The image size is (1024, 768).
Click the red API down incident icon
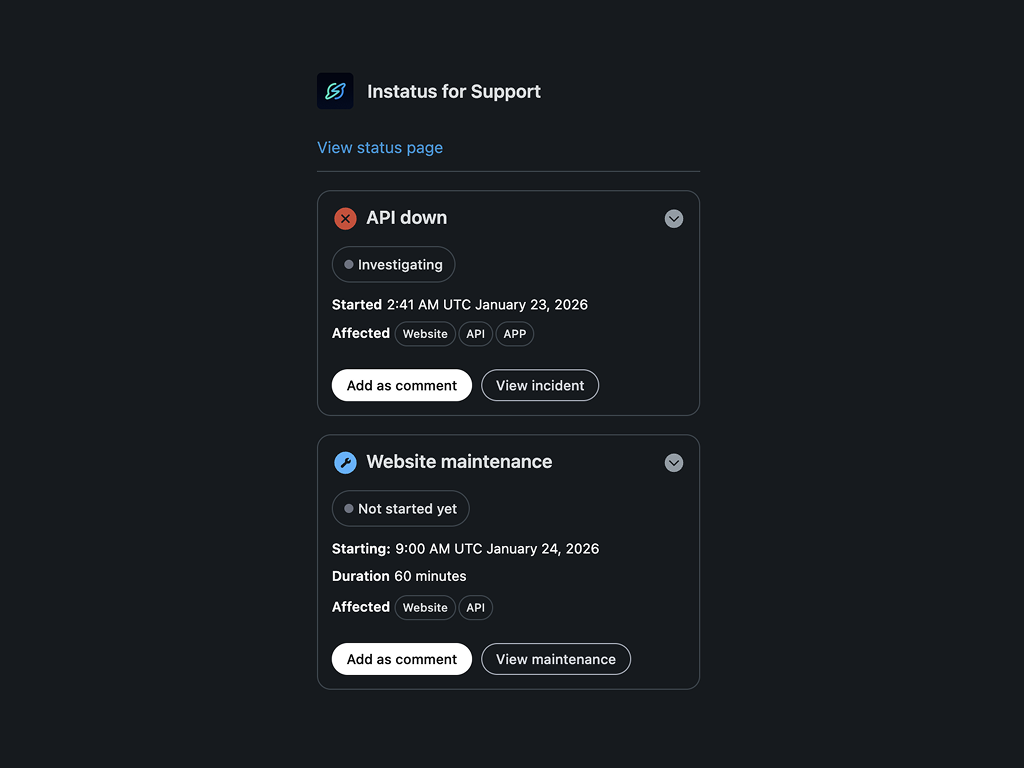345,218
